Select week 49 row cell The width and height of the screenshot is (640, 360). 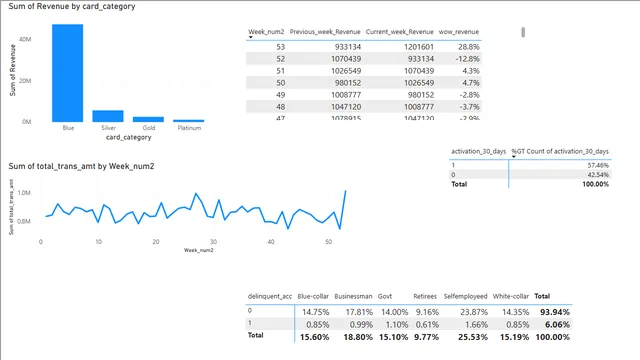pos(280,95)
